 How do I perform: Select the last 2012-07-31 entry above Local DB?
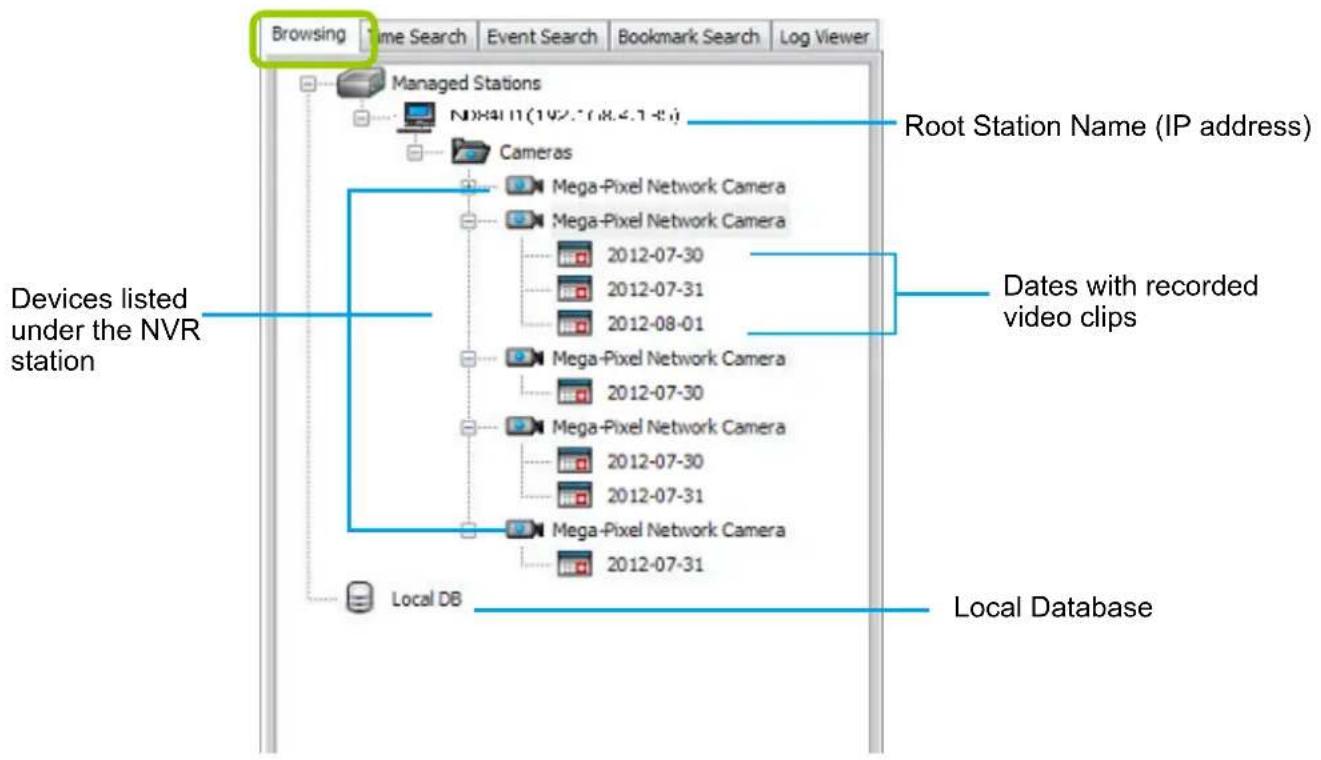click(x=656, y=564)
